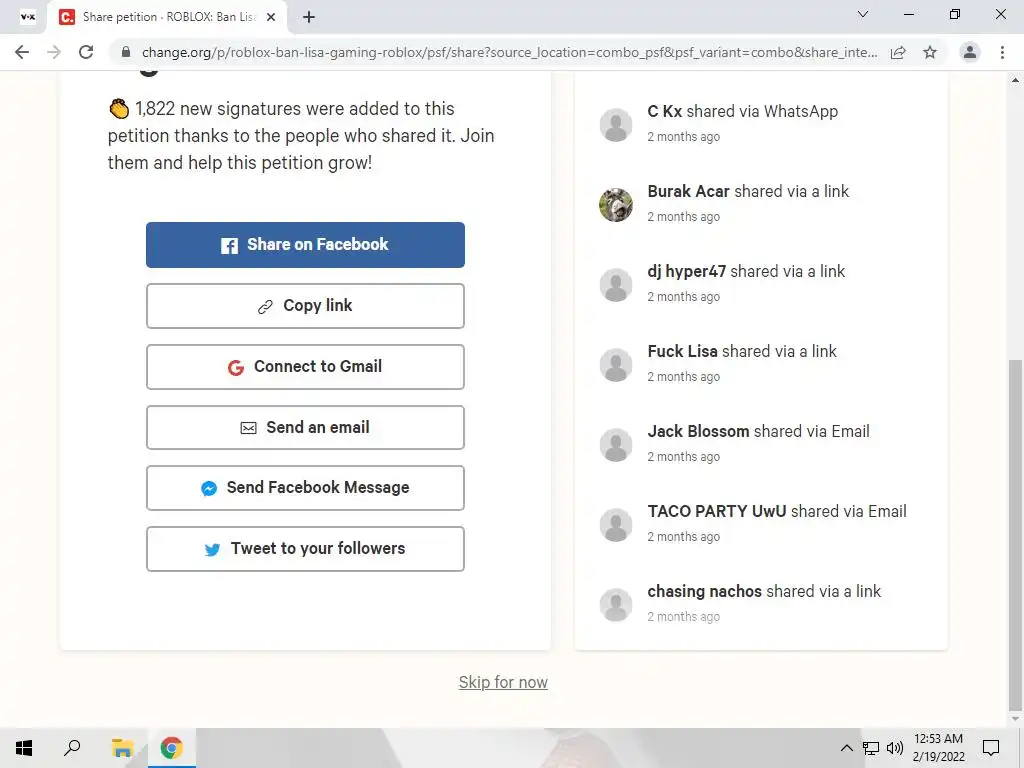Open Windows taskbar search

72,748
